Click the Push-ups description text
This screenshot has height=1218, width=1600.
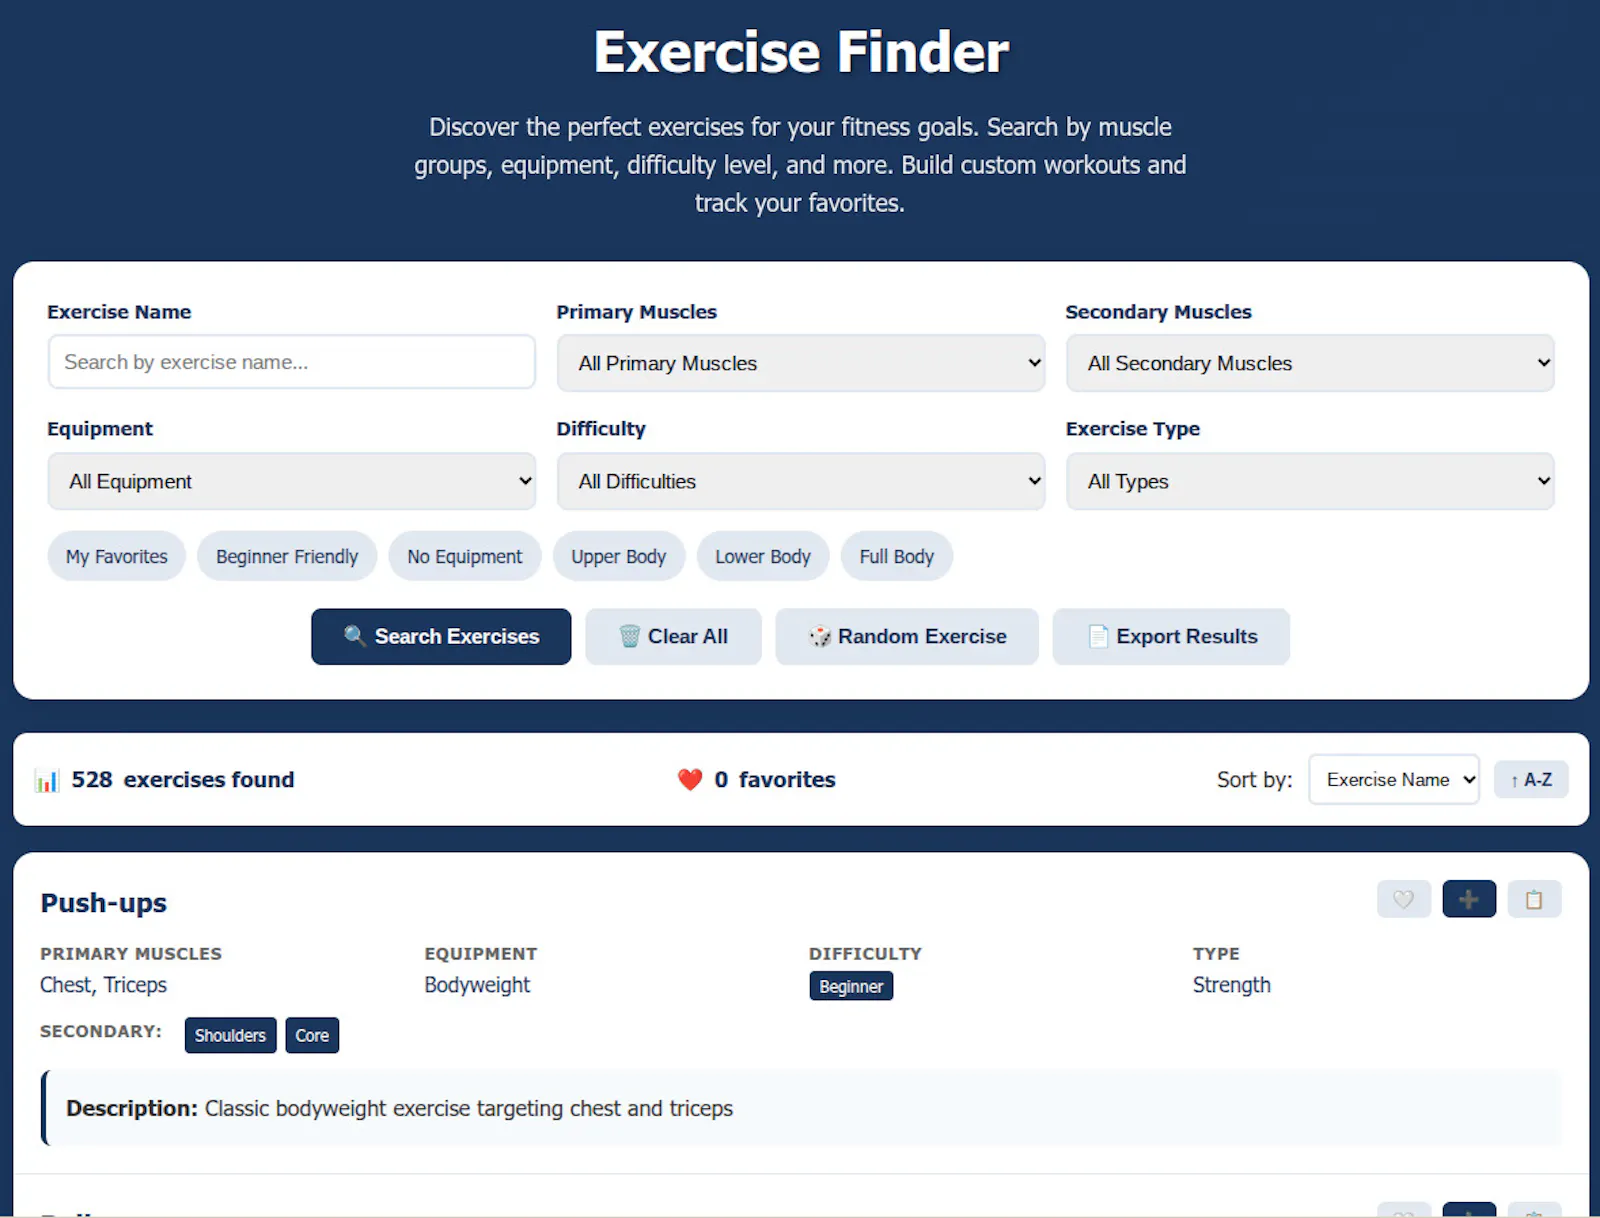tap(469, 1108)
